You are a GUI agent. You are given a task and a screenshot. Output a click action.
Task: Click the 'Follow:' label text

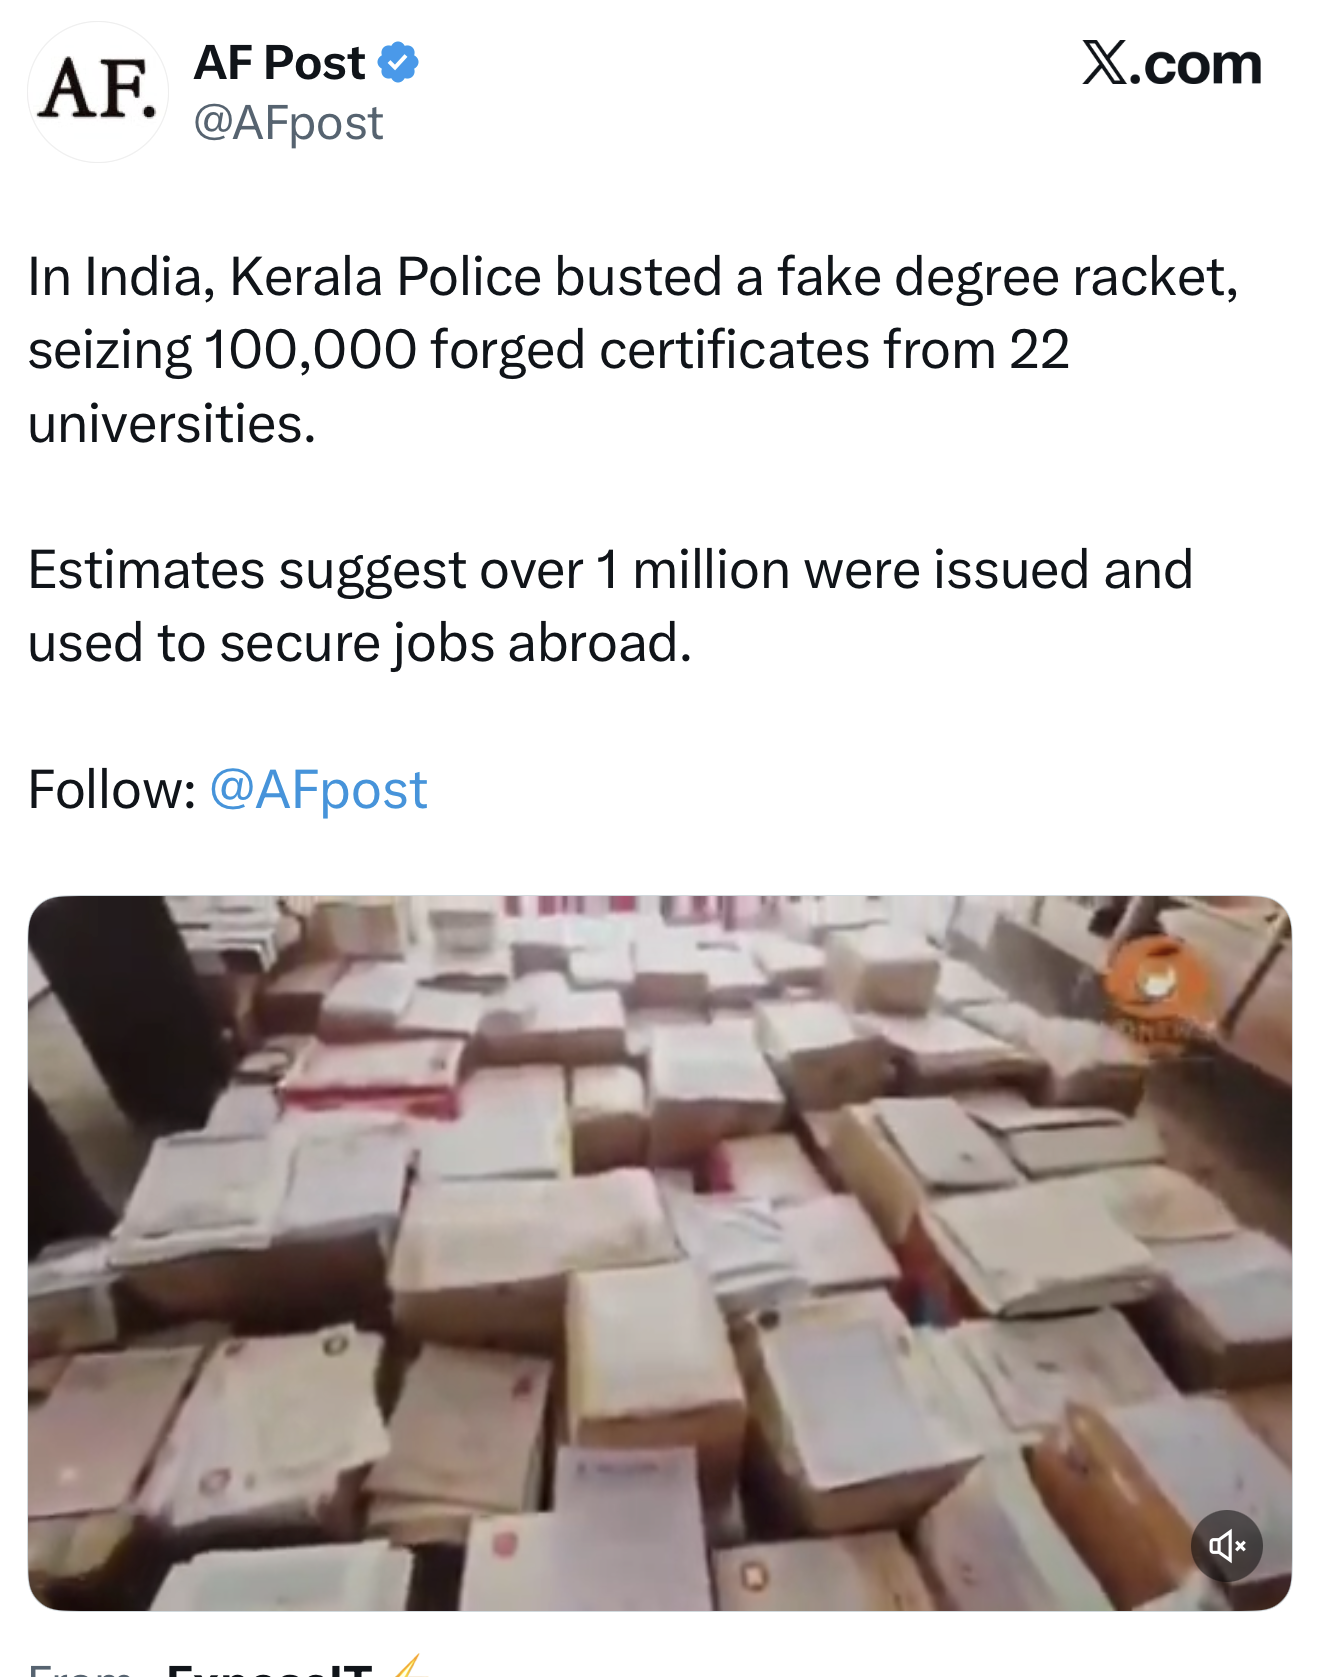click(112, 790)
